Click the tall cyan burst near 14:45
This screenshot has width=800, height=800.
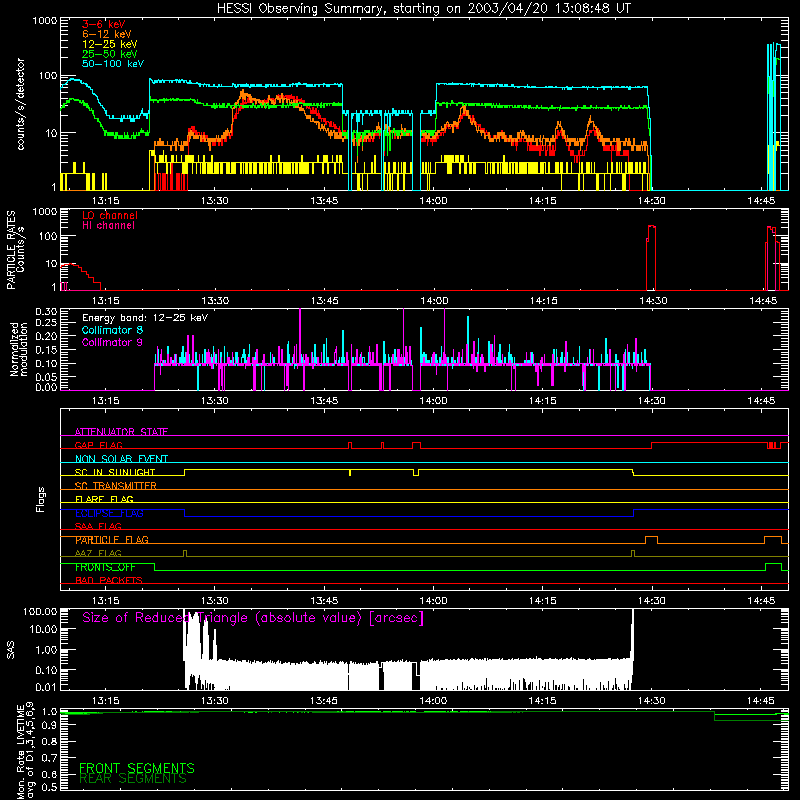coord(774,116)
